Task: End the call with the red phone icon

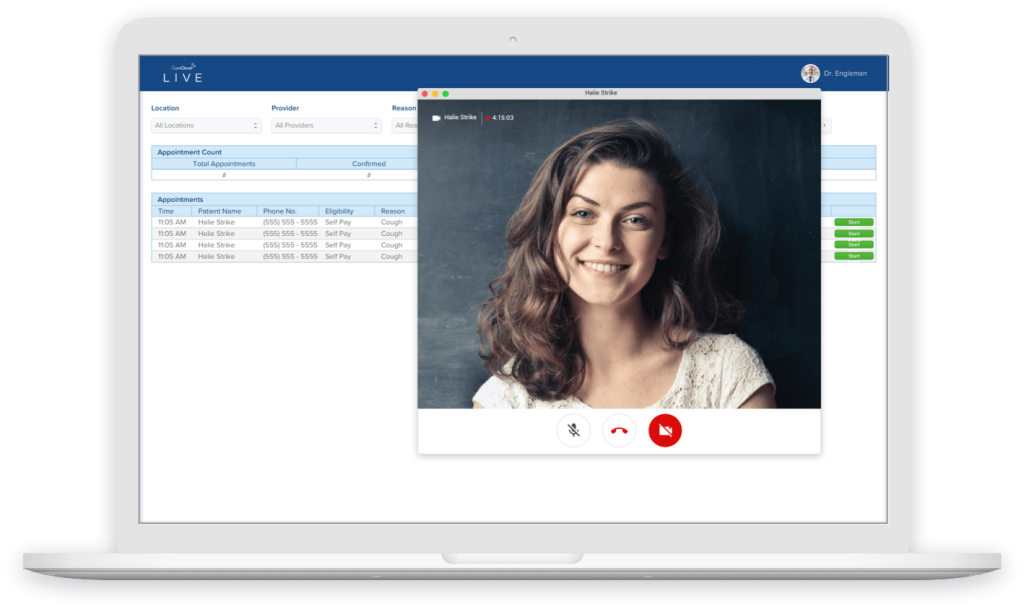Action: point(619,431)
